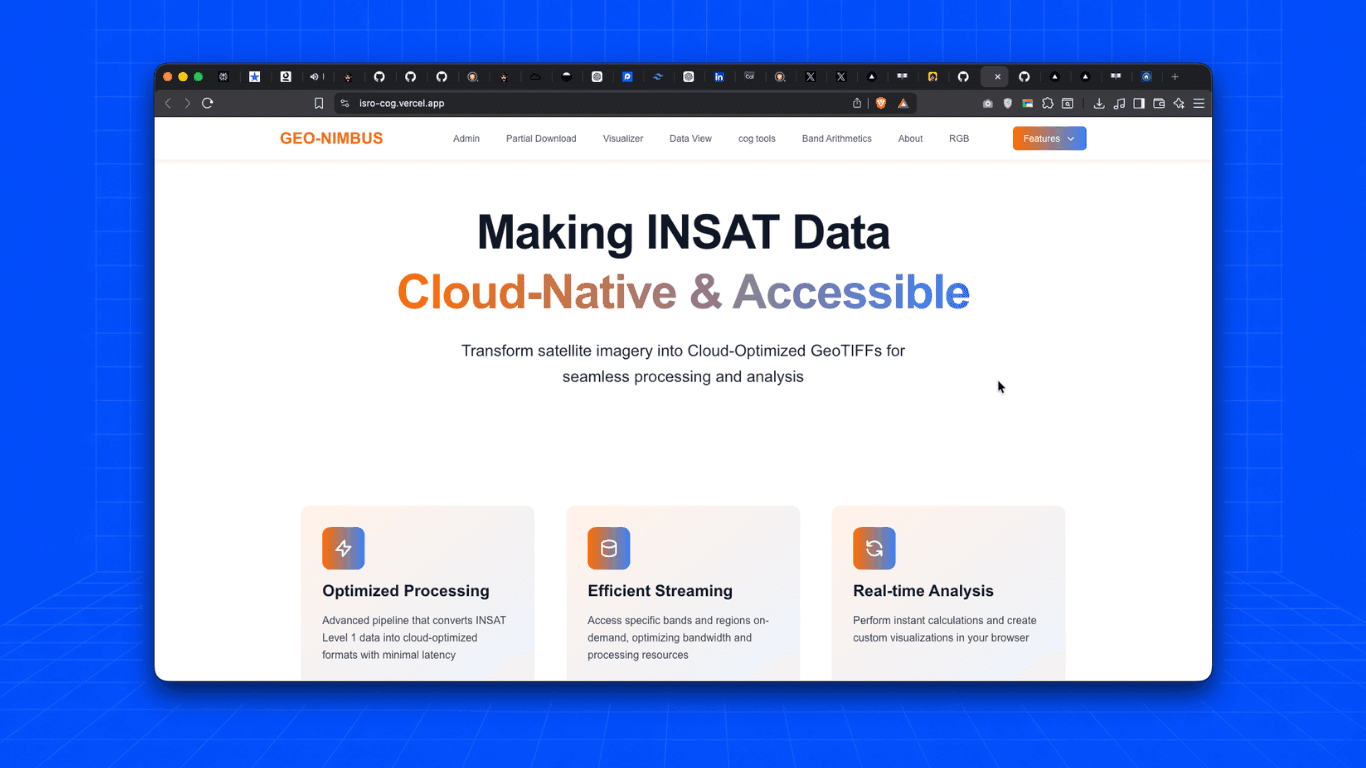Screen dimensions: 1366x768
Task: Open the browser hamburger menu
Action: [1199, 103]
